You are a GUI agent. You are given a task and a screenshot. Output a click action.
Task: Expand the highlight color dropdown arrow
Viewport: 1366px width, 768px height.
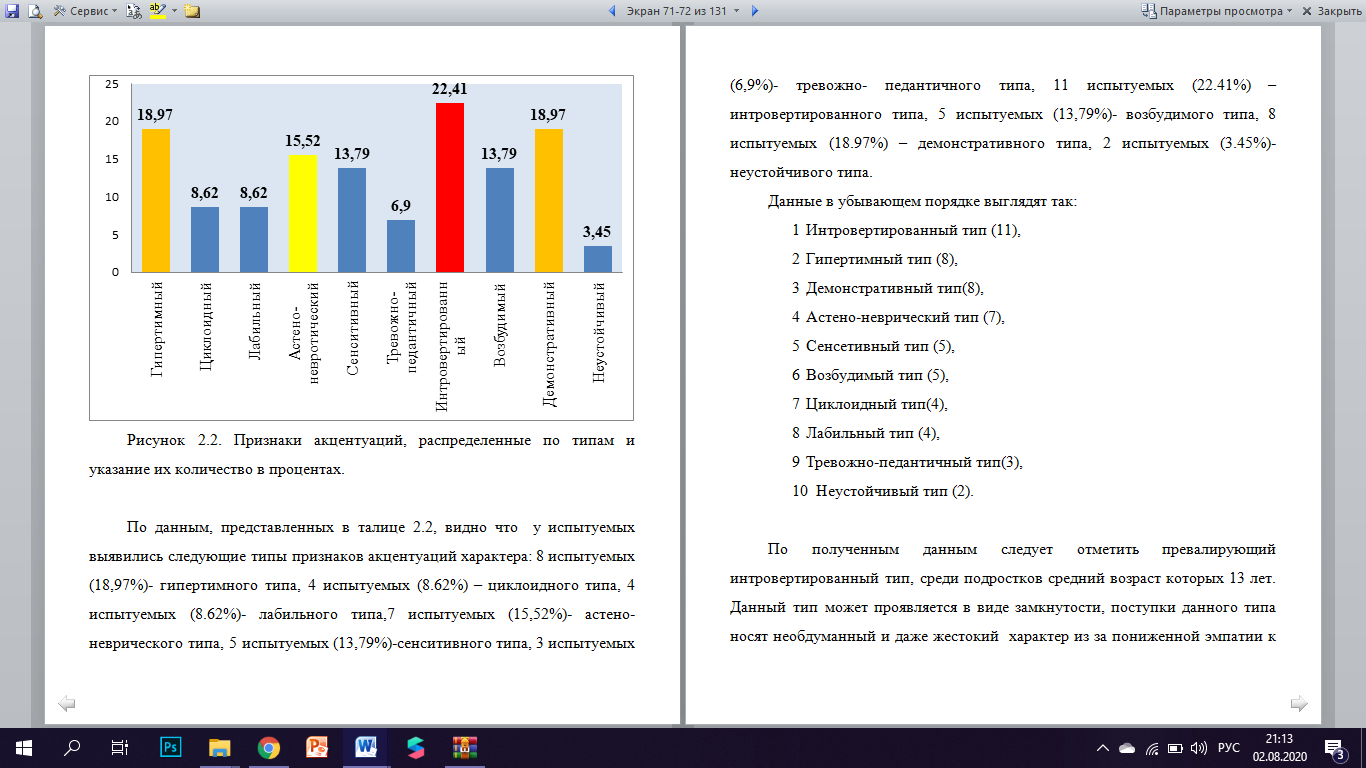(174, 12)
